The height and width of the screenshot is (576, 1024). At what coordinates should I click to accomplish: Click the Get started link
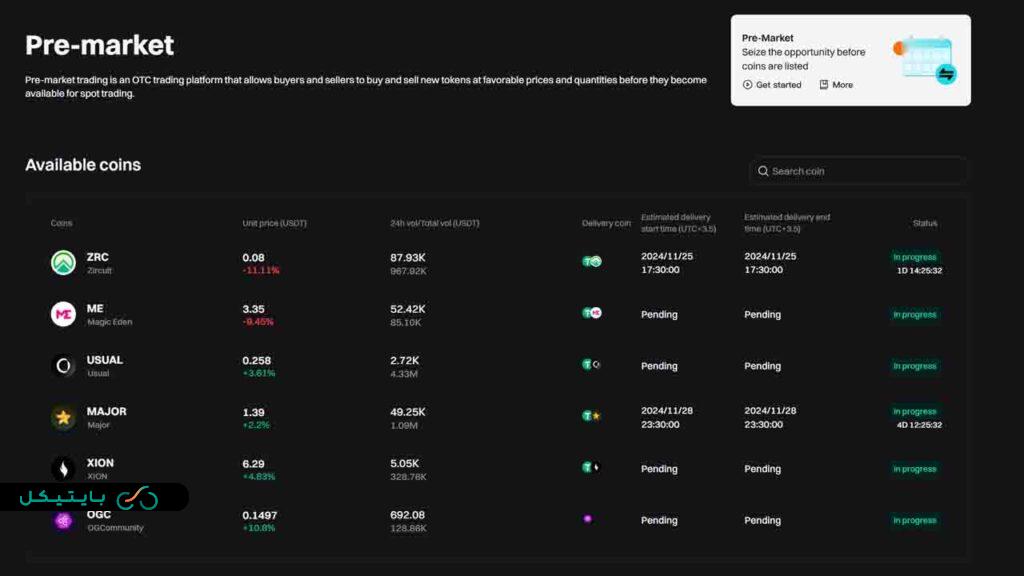(772, 85)
